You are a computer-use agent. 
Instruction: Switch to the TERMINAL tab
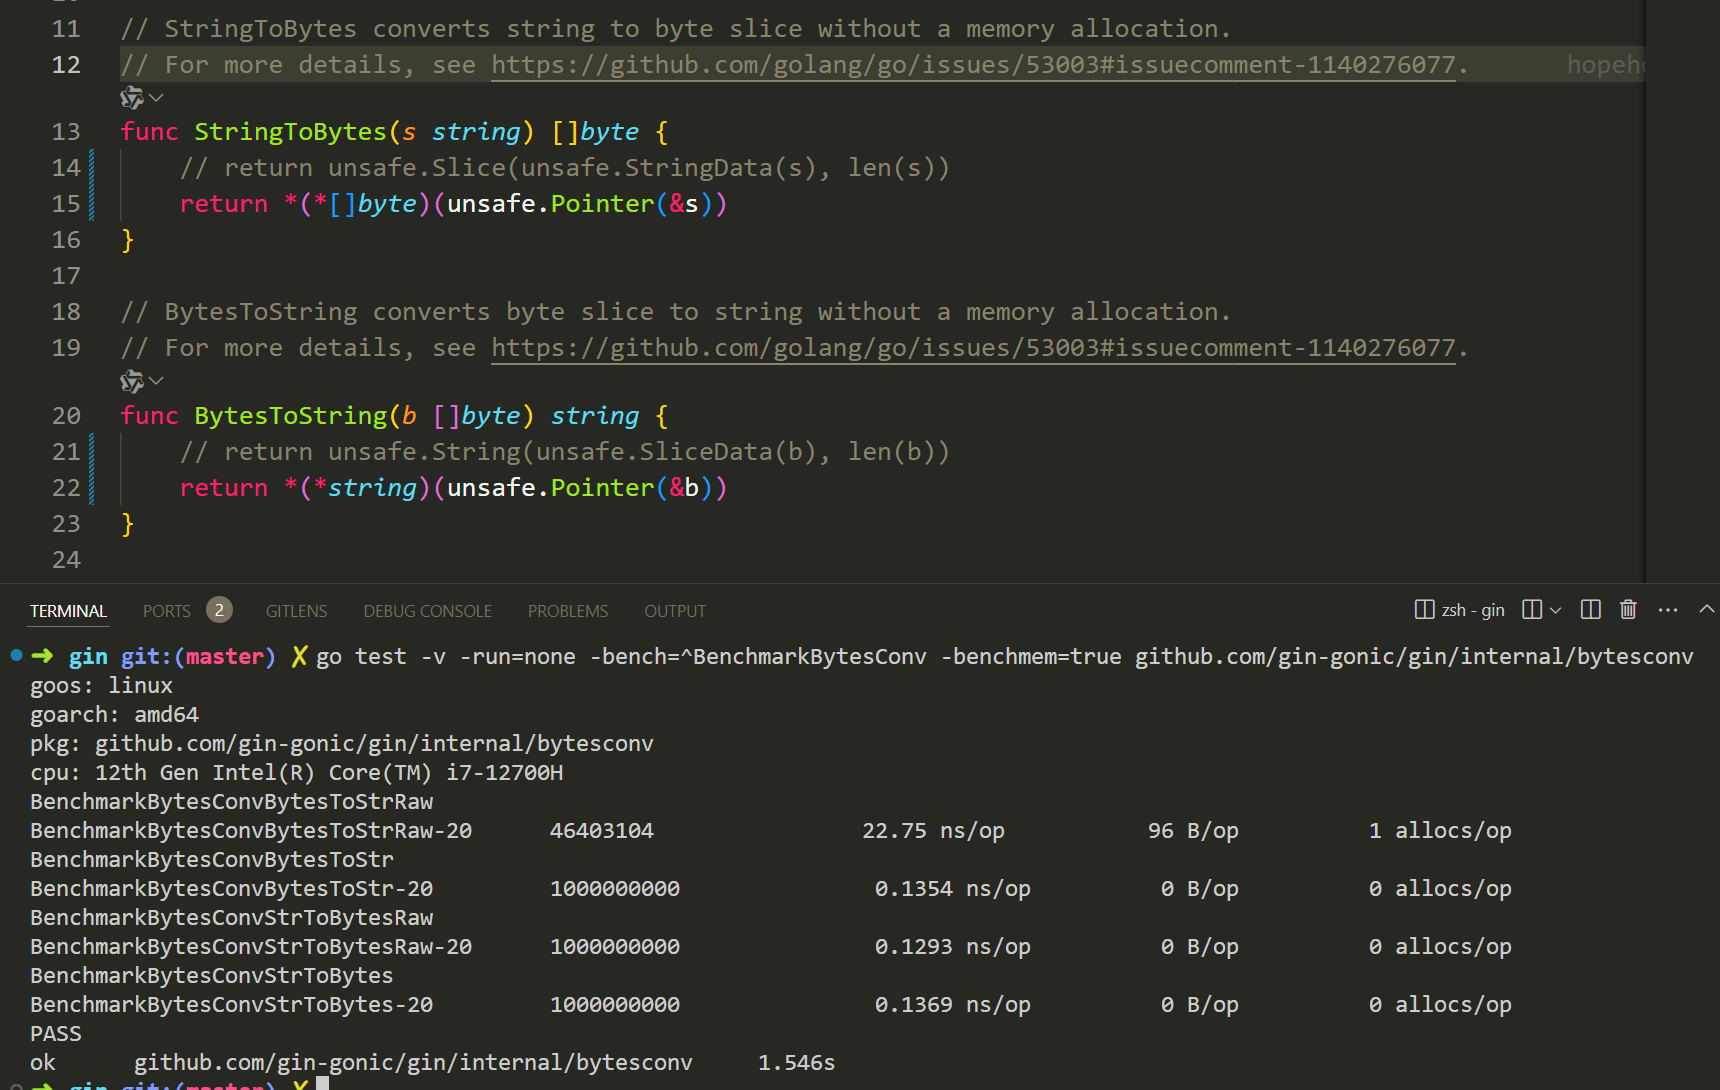click(x=68, y=611)
